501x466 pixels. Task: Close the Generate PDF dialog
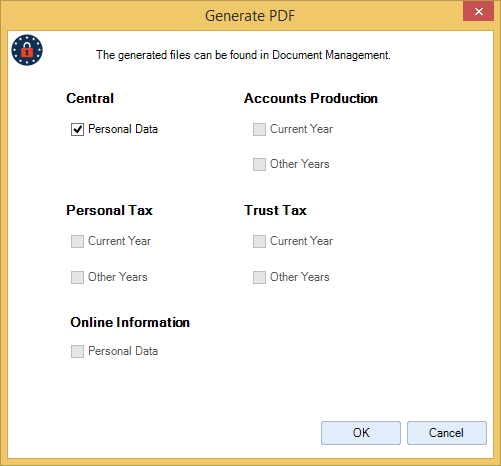point(478,12)
